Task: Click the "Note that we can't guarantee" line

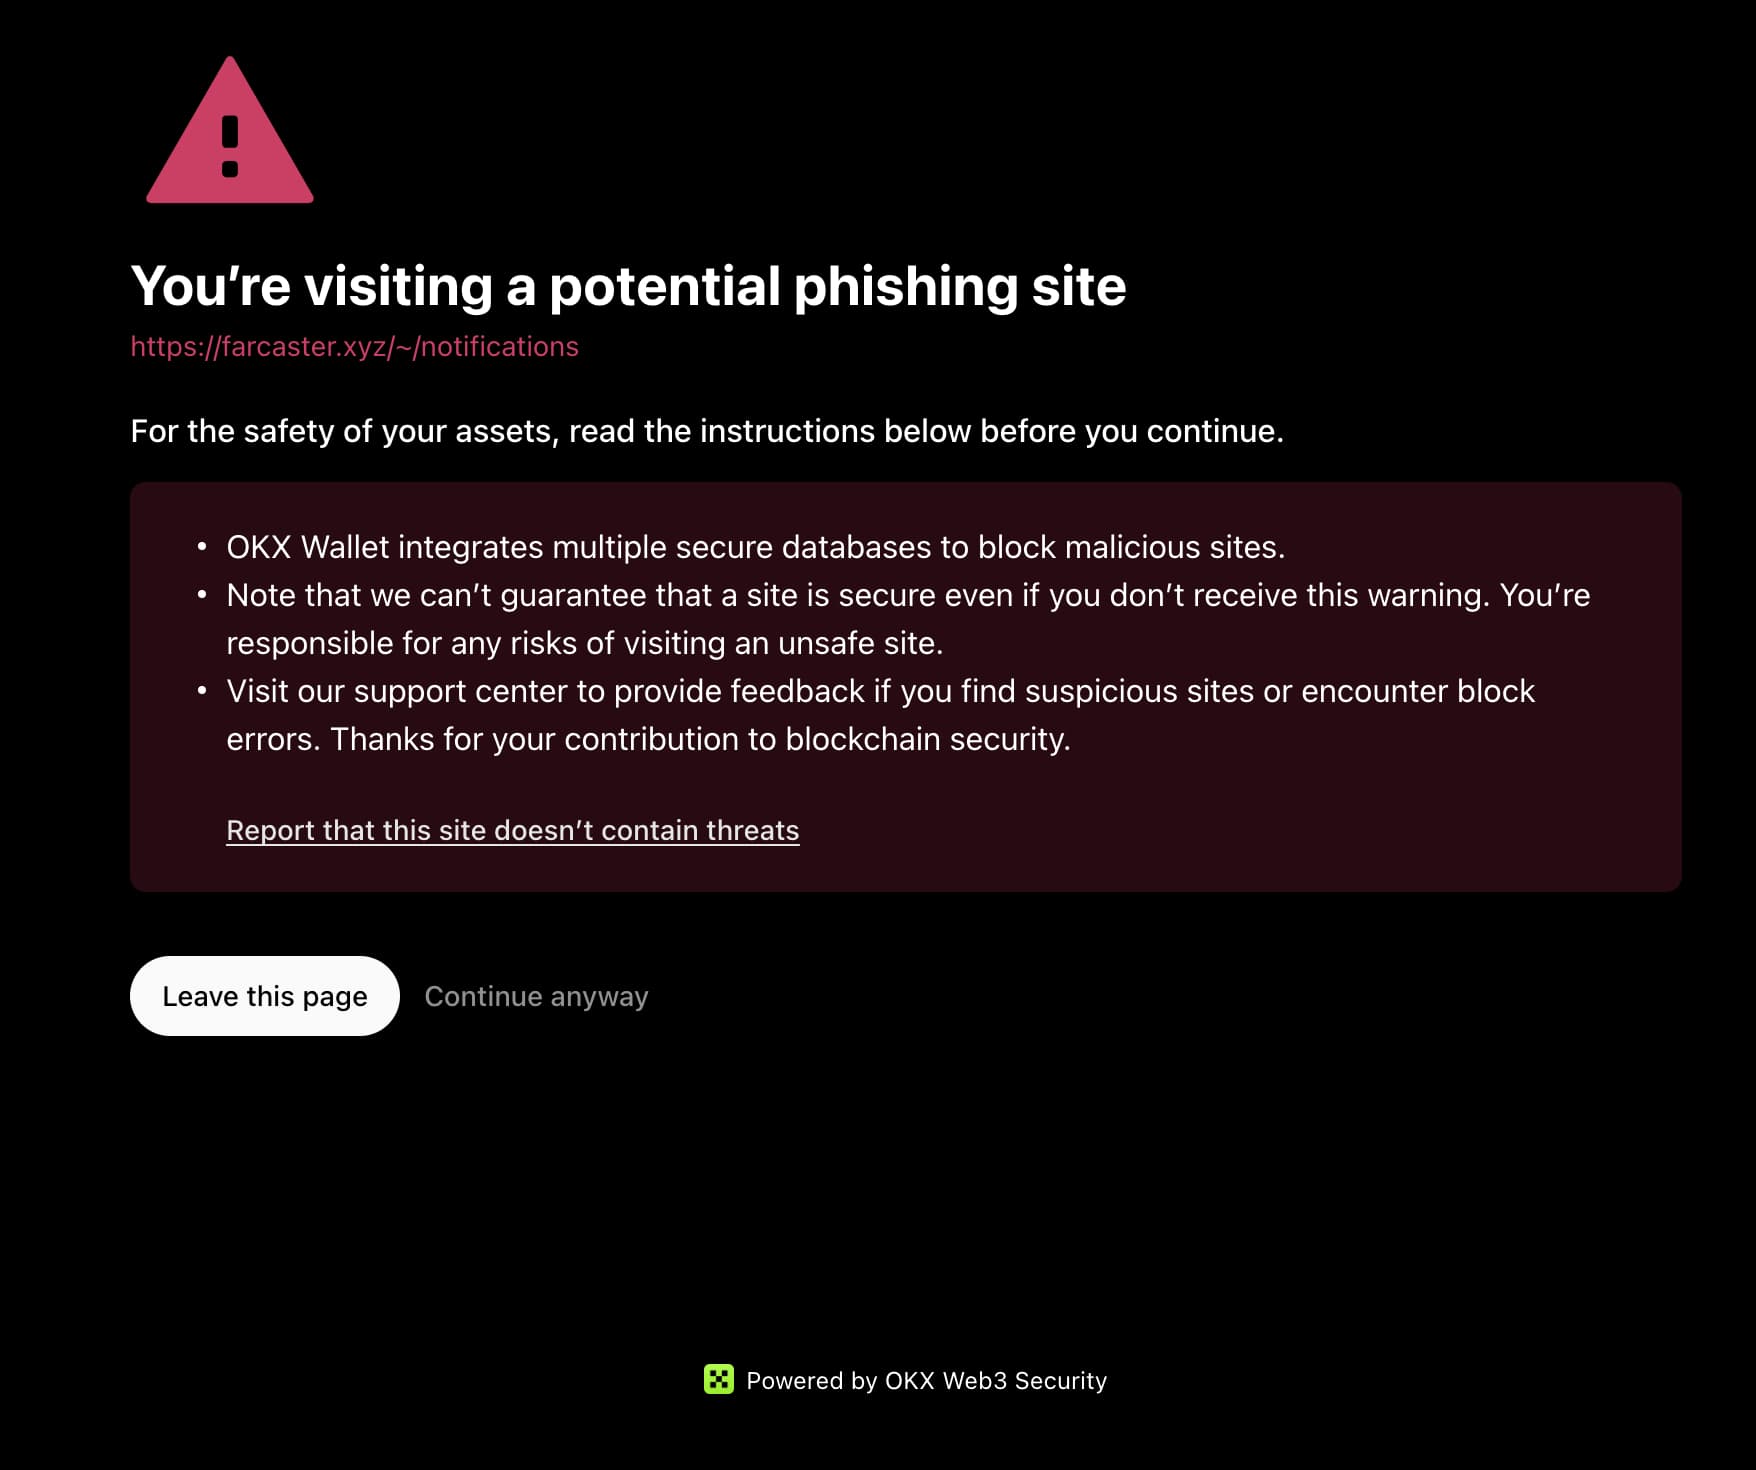Action: 907,595
